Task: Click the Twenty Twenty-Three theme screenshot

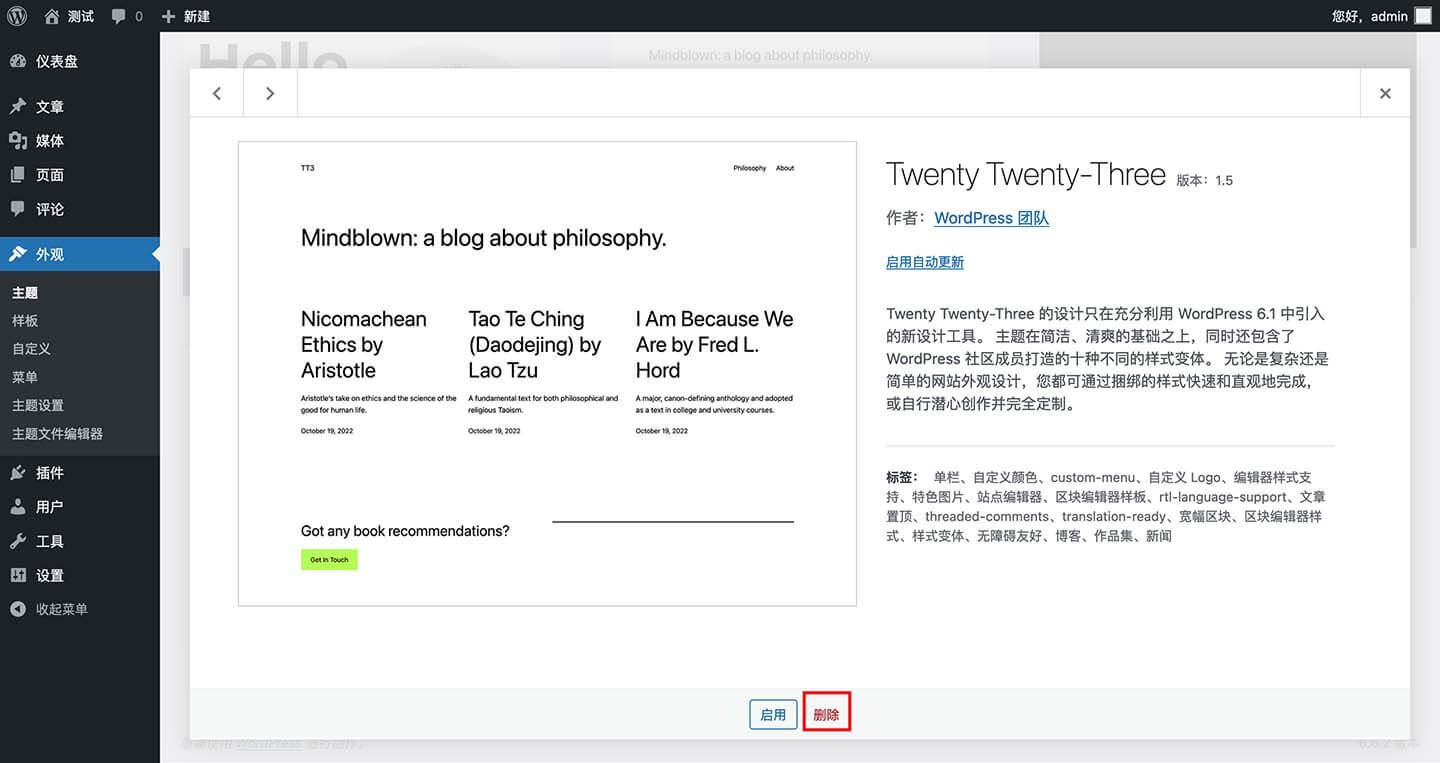Action: 547,373
